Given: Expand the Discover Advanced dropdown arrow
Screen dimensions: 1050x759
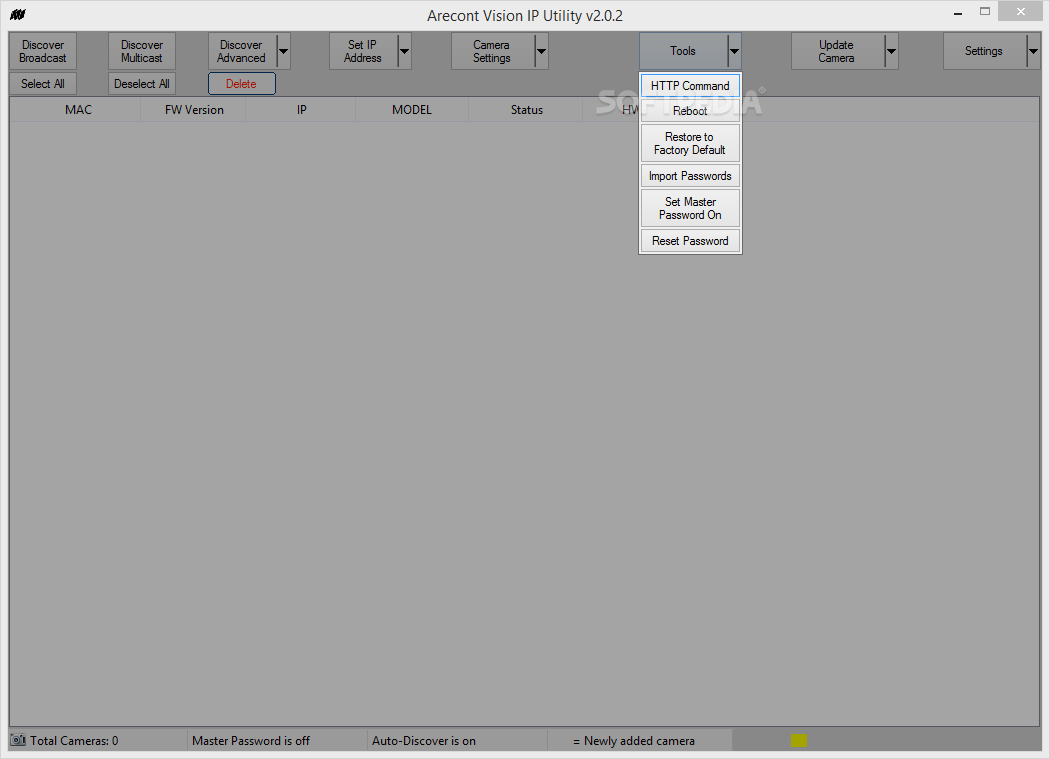Looking at the screenshot, I should [283, 51].
